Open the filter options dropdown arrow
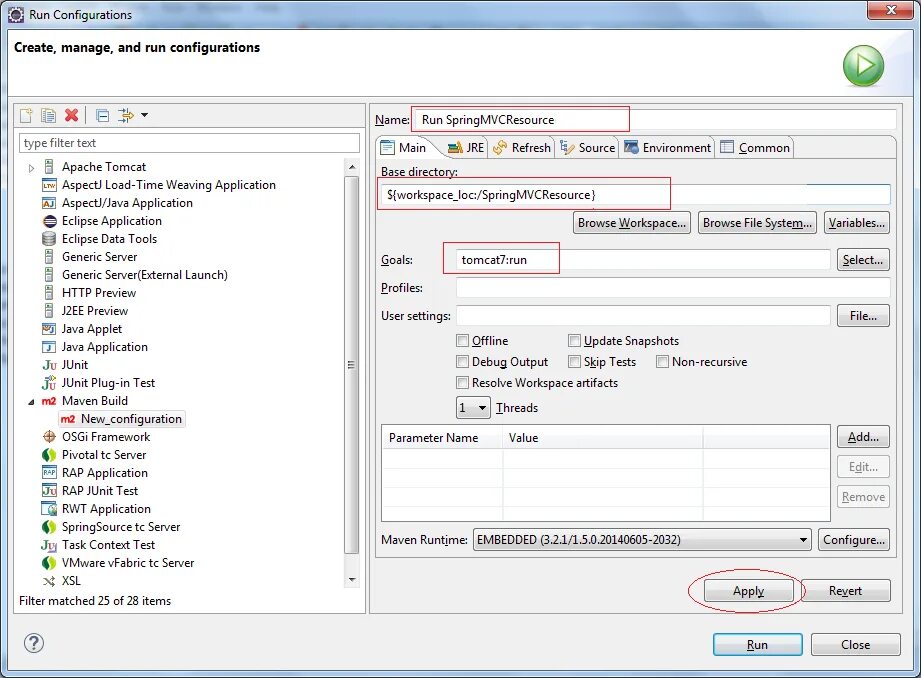 coord(144,115)
